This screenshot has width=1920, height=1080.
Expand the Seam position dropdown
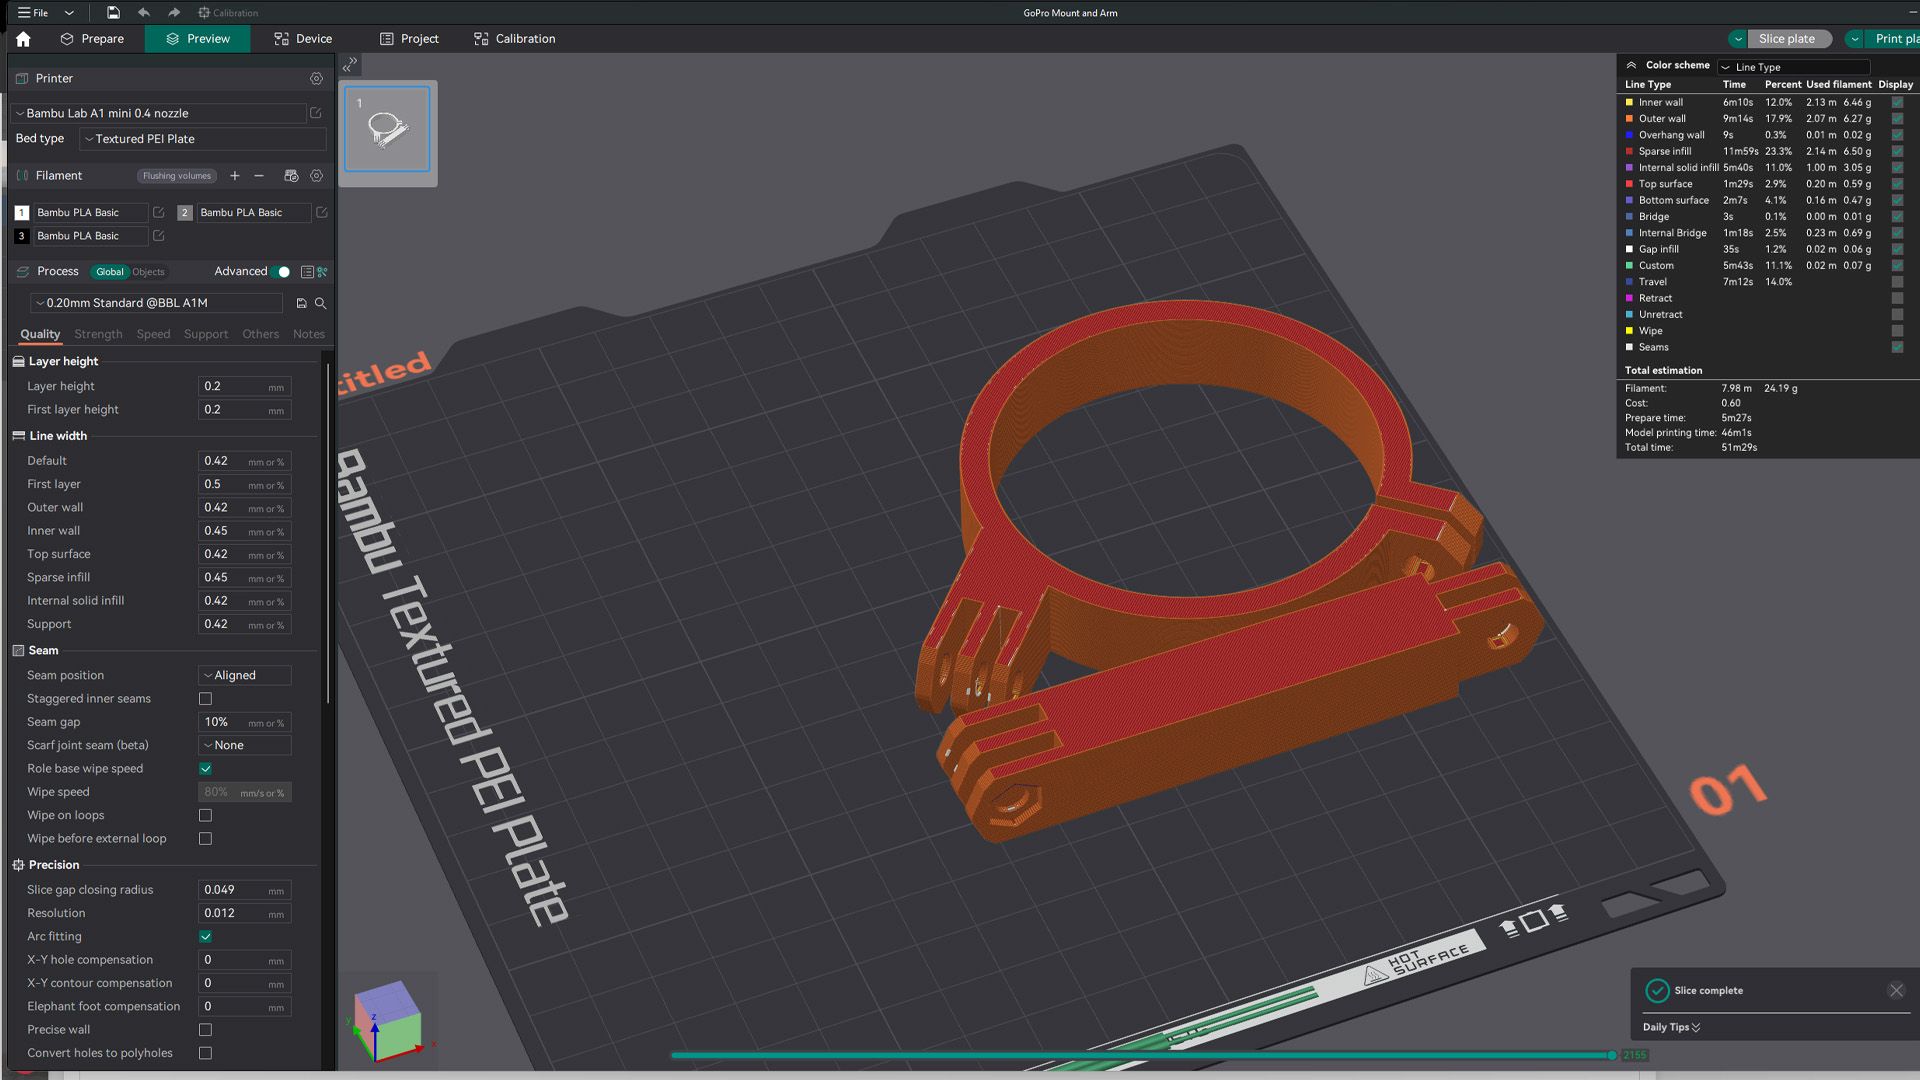pyautogui.click(x=244, y=674)
